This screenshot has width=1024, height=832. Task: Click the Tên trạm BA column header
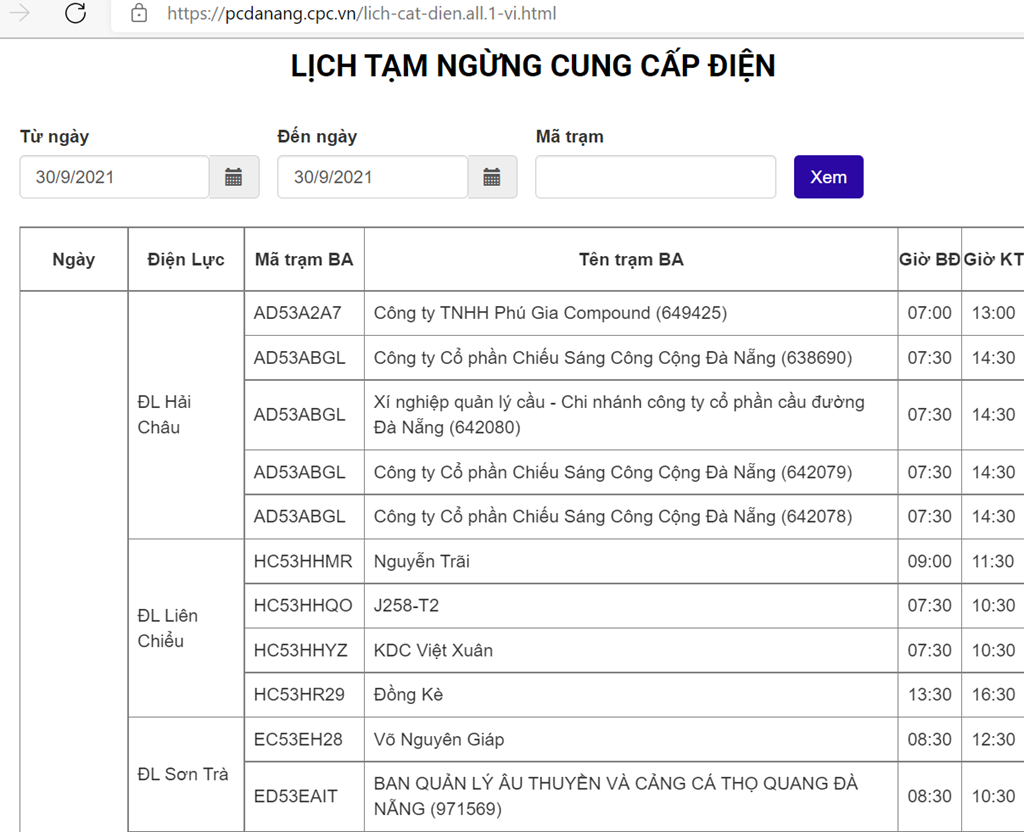[631, 259]
